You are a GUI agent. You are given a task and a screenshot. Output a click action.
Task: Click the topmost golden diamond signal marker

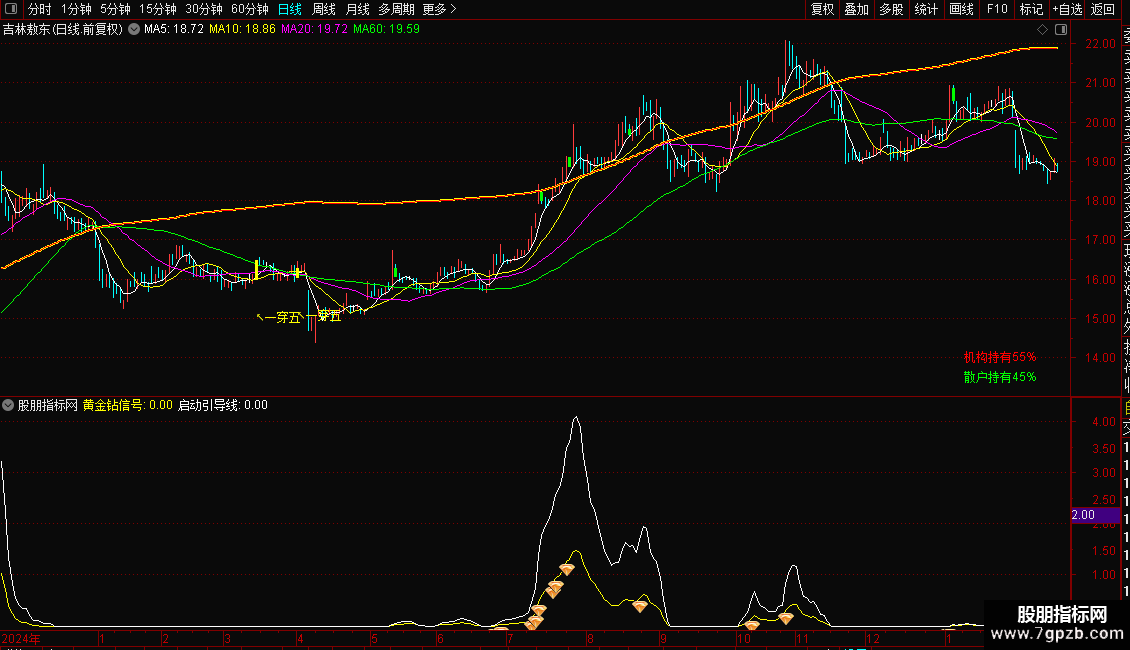566,569
